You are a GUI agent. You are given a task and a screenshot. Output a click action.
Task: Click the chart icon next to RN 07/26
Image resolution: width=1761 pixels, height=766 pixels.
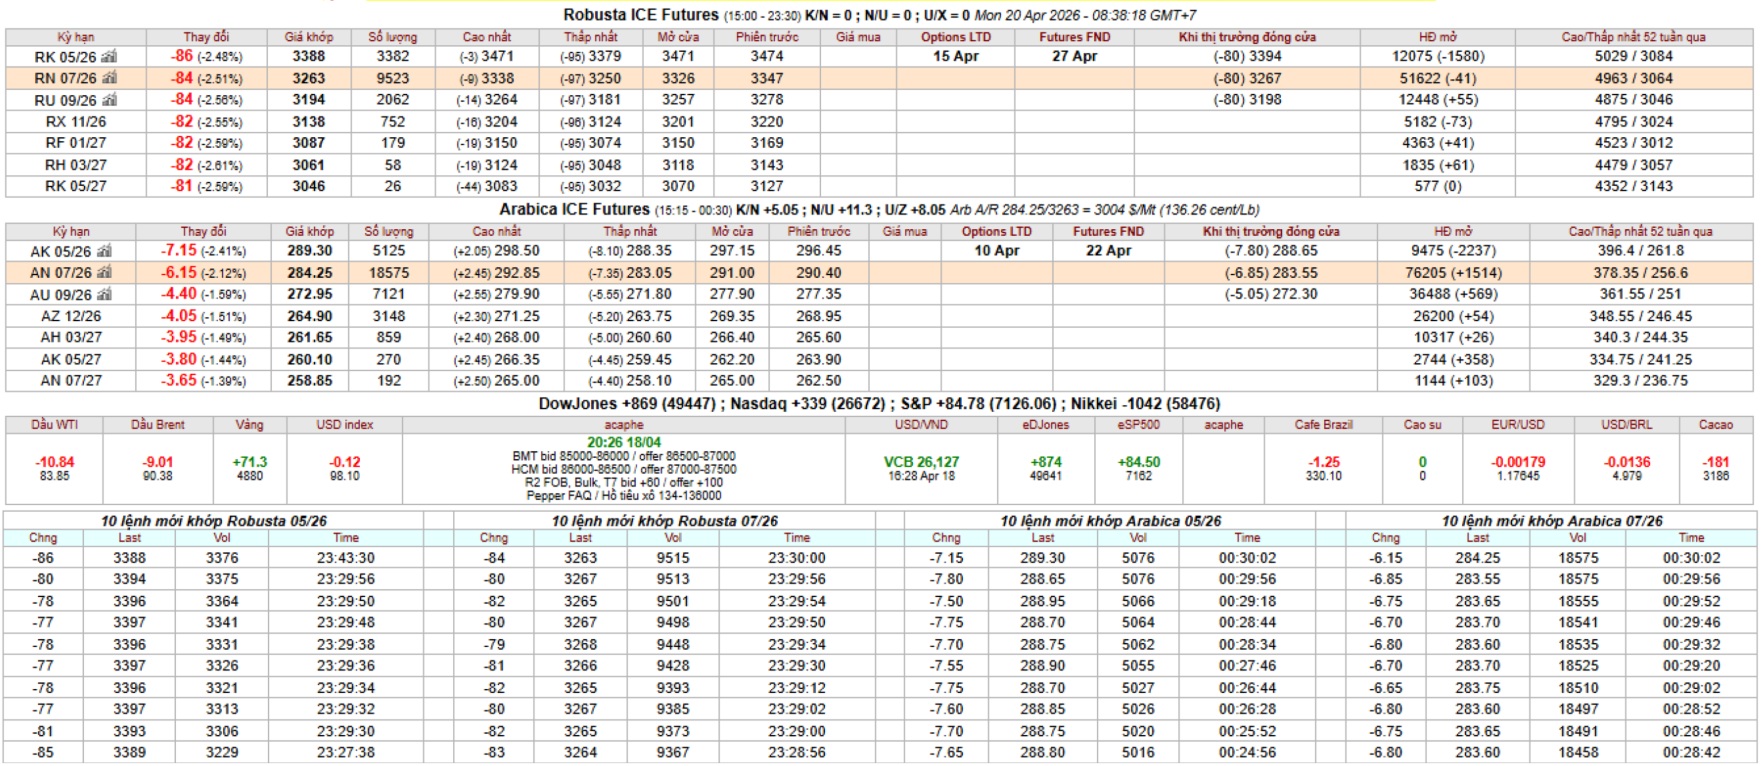point(109,78)
